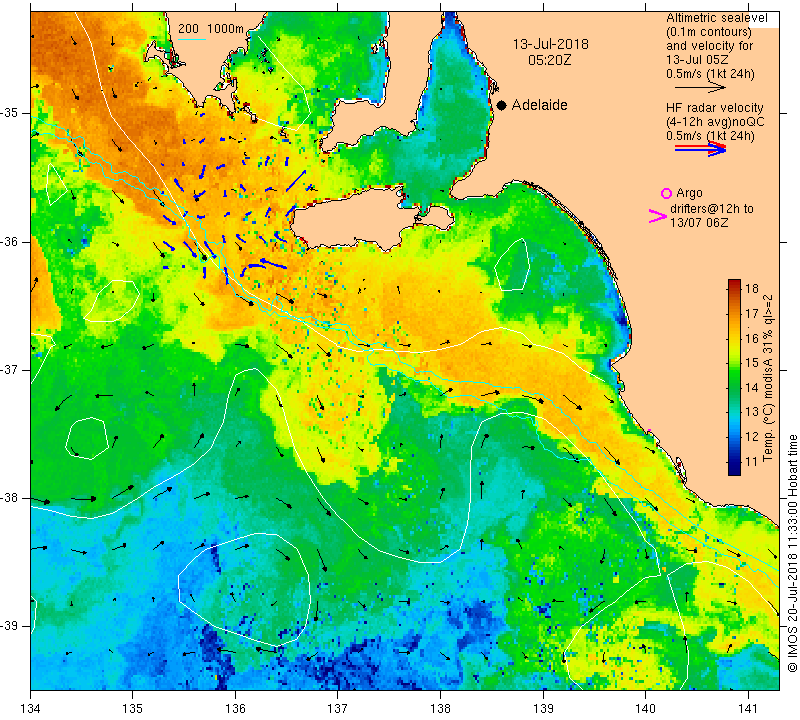The width and height of the screenshot is (800, 720).
Task: Click the 'Altimetric sealevel' legend heading
Action: click(716, 18)
